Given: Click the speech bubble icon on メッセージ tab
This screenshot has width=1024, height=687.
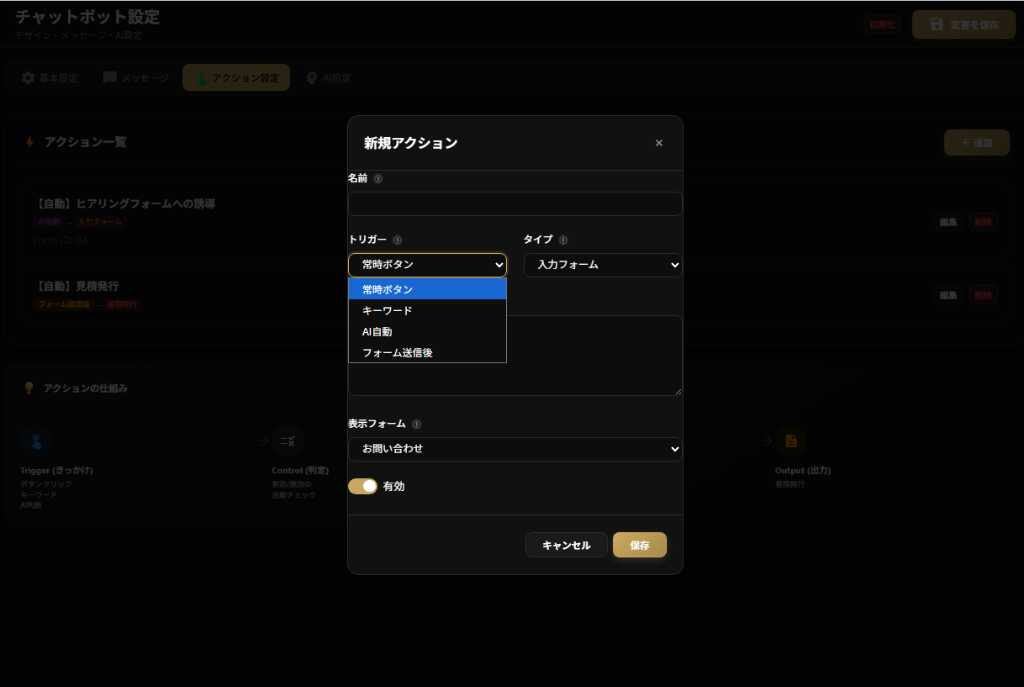Looking at the screenshot, I should click(x=109, y=77).
